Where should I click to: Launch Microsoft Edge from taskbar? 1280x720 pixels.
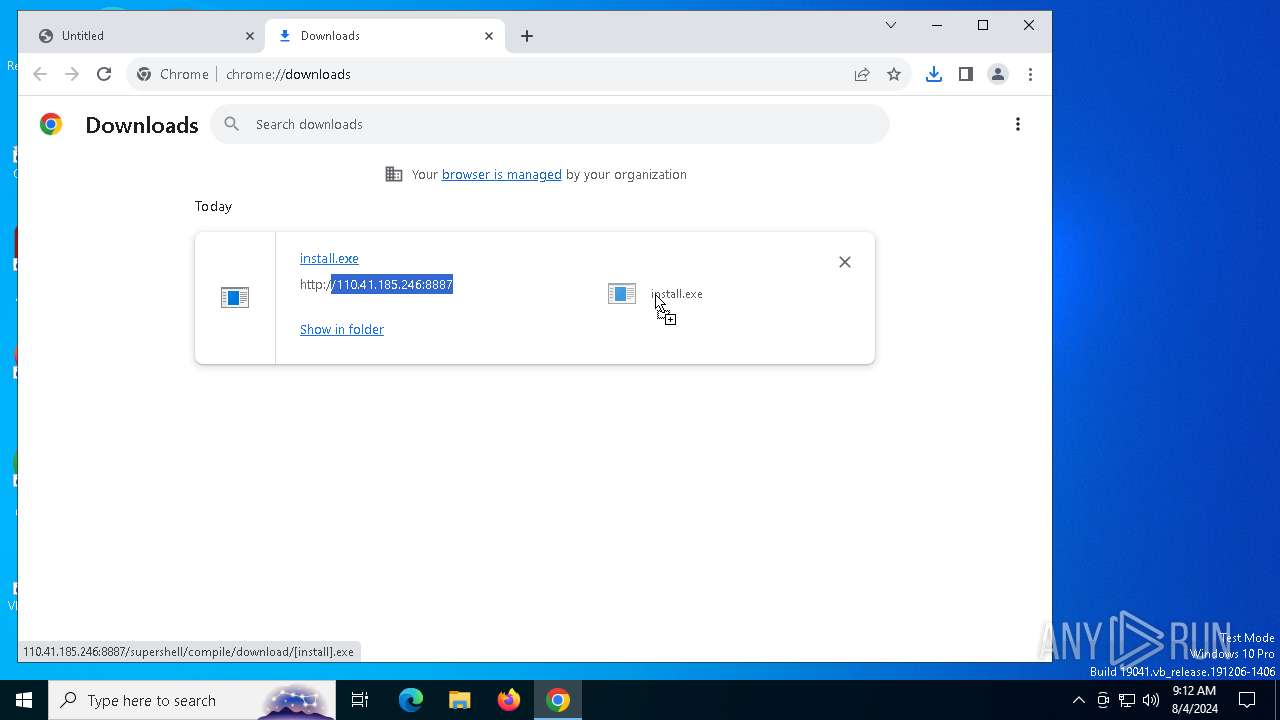click(411, 700)
